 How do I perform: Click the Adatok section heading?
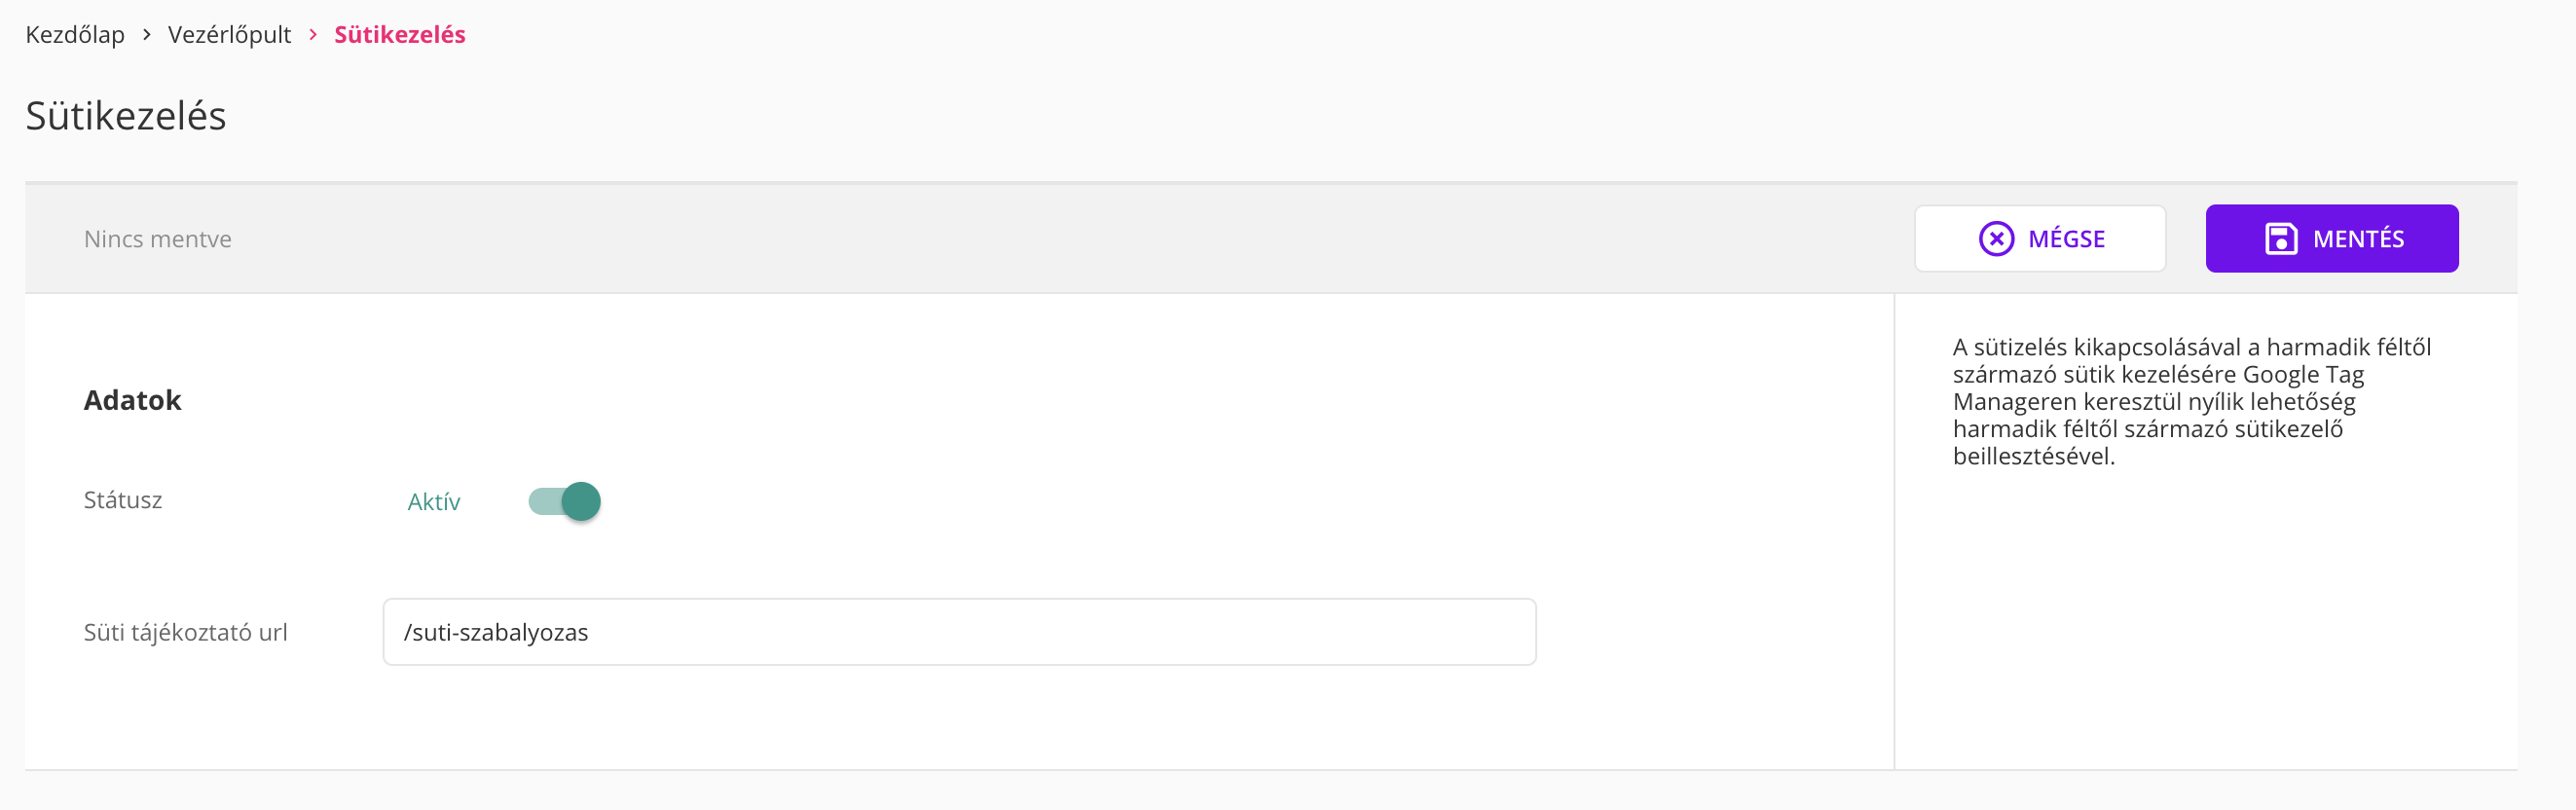click(x=132, y=400)
